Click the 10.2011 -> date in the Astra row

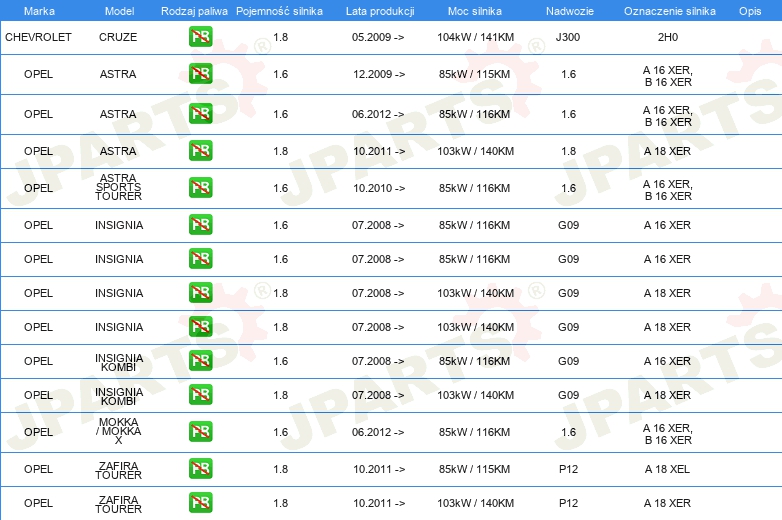pyautogui.click(x=379, y=151)
